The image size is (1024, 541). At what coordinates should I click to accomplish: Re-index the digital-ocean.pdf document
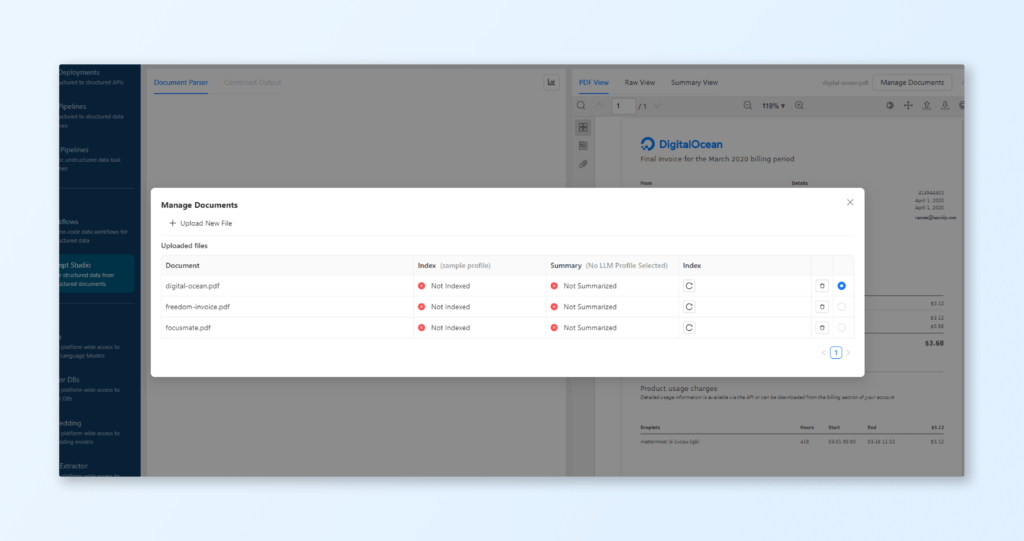pyautogui.click(x=689, y=286)
